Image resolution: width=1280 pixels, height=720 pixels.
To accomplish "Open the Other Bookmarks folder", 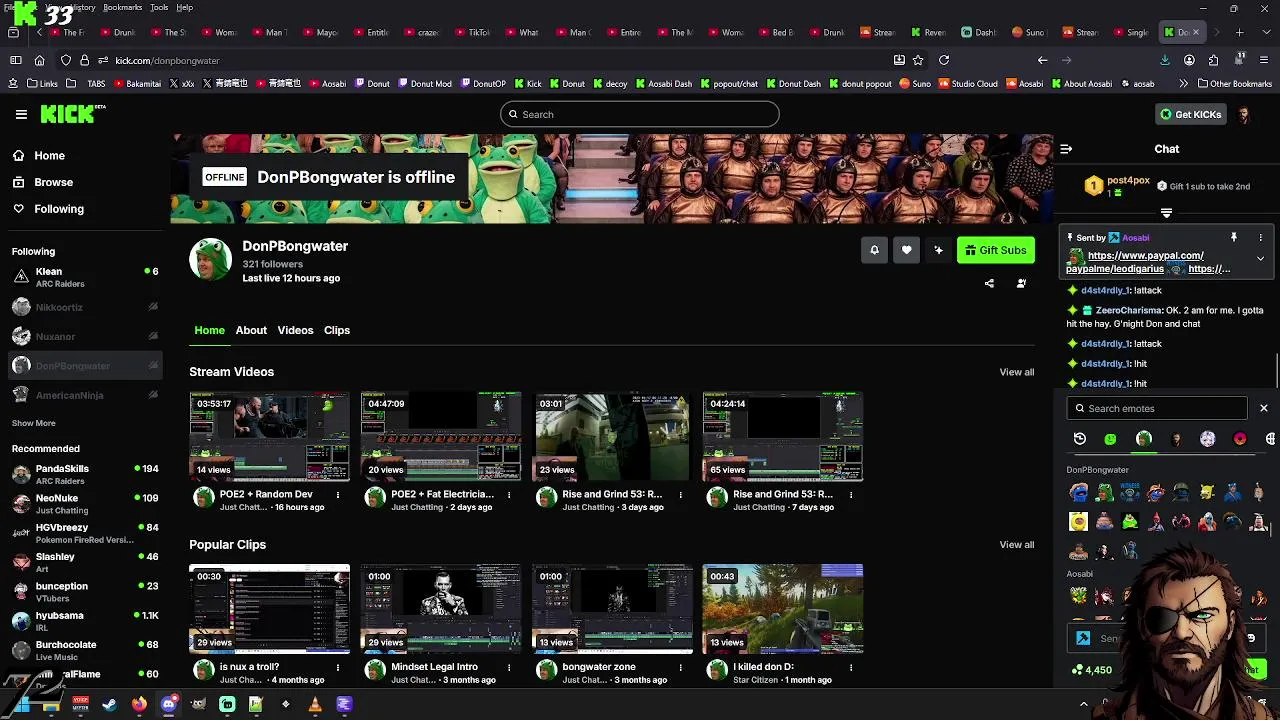I will click(1233, 84).
